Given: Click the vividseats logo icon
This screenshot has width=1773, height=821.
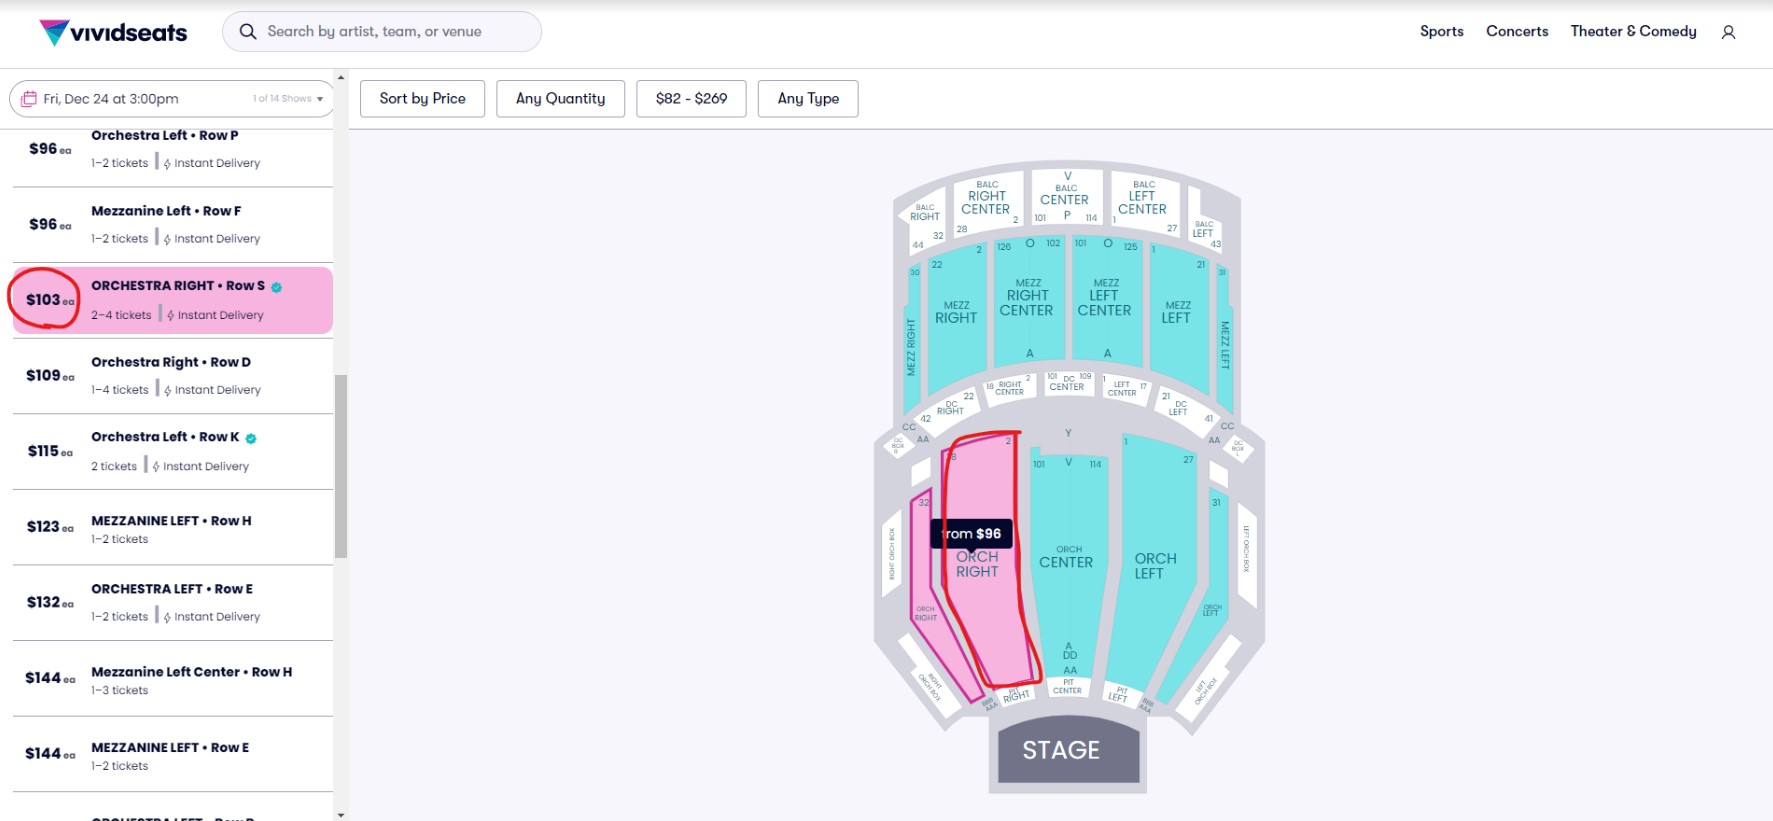Looking at the screenshot, I should 57,30.
